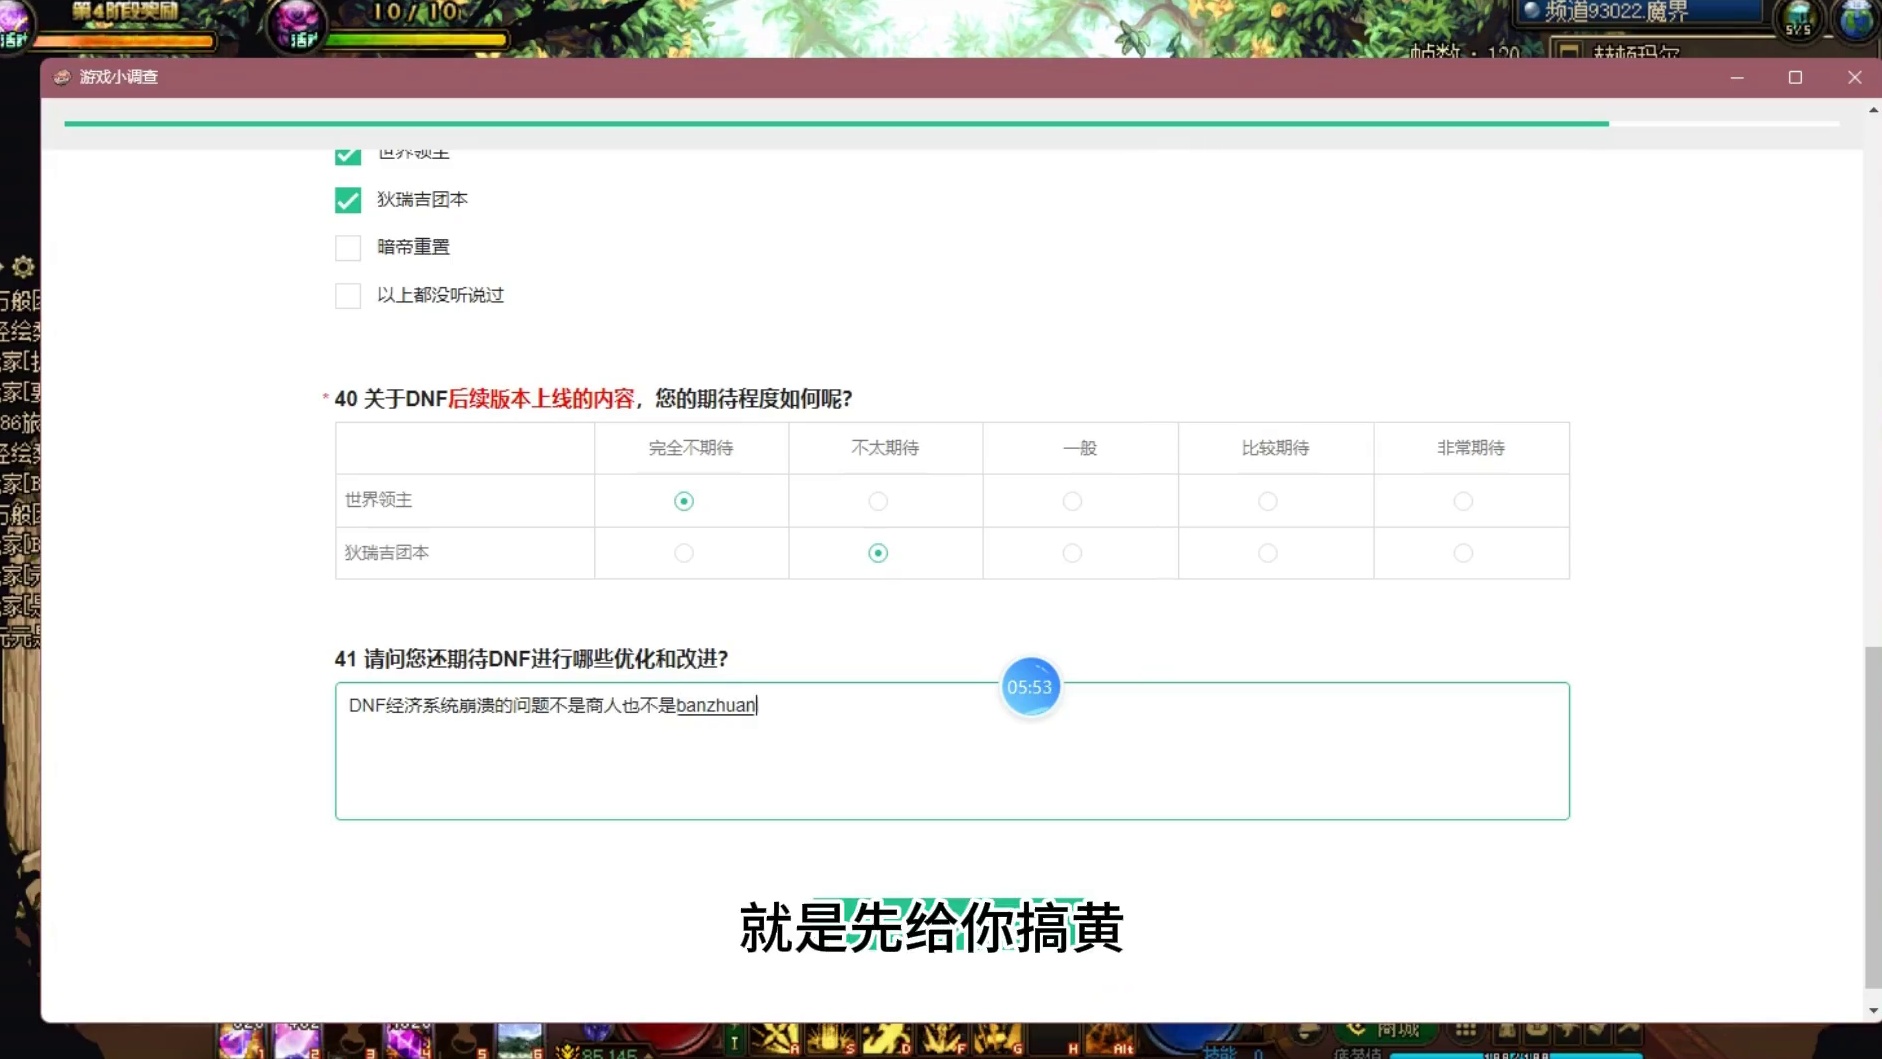Select 一般 for 狄瑞吉团本
This screenshot has width=1882, height=1059.
pyautogui.click(x=1071, y=552)
